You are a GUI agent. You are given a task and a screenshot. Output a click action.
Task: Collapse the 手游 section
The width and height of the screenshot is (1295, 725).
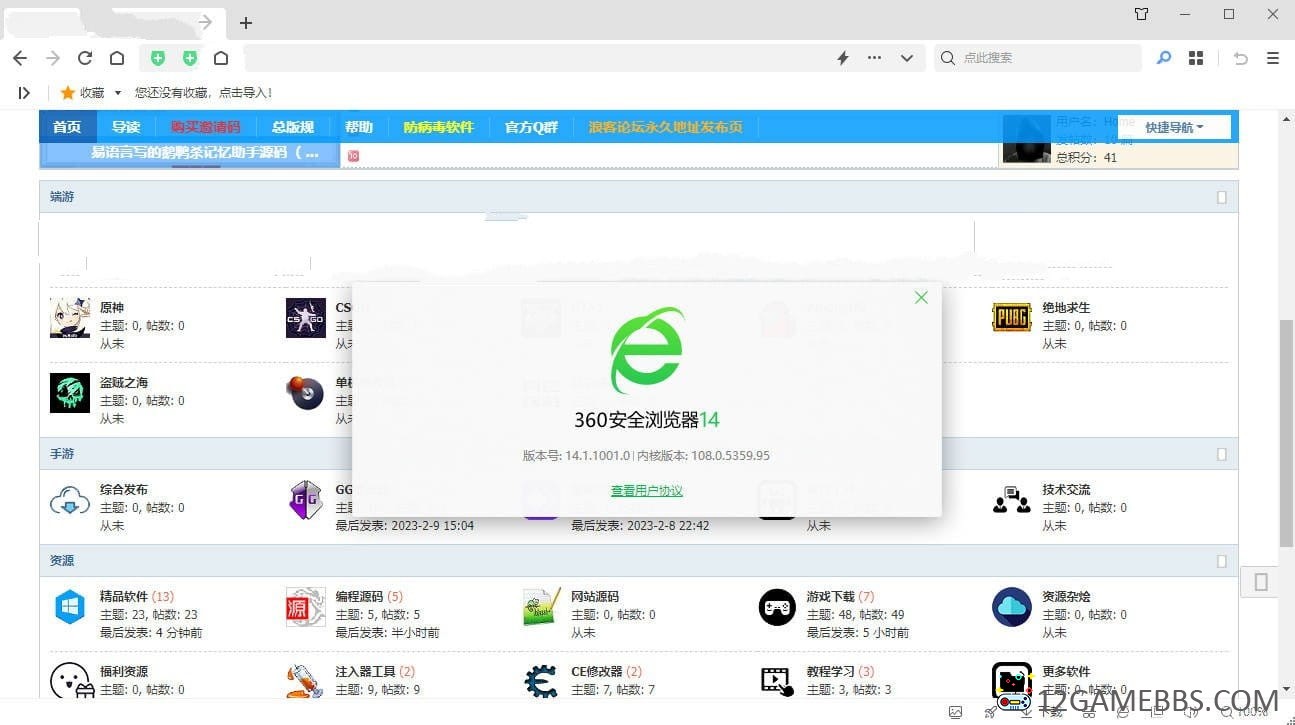[x=1221, y=454]
